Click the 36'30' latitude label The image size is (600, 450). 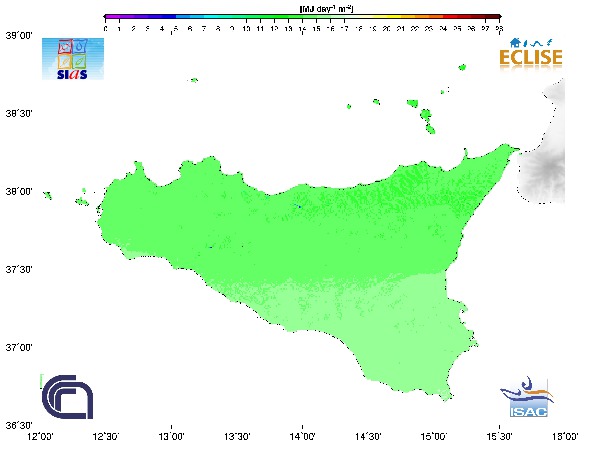click(19, 426)
